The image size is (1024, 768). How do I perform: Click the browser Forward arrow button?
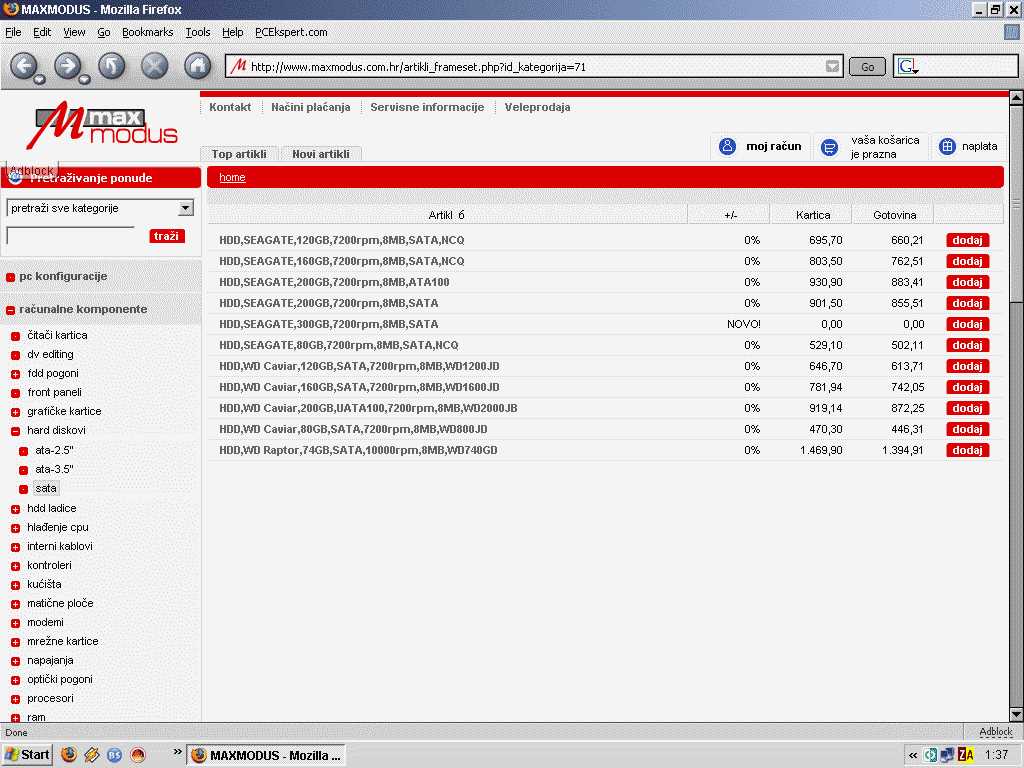[x=67, y=67]
